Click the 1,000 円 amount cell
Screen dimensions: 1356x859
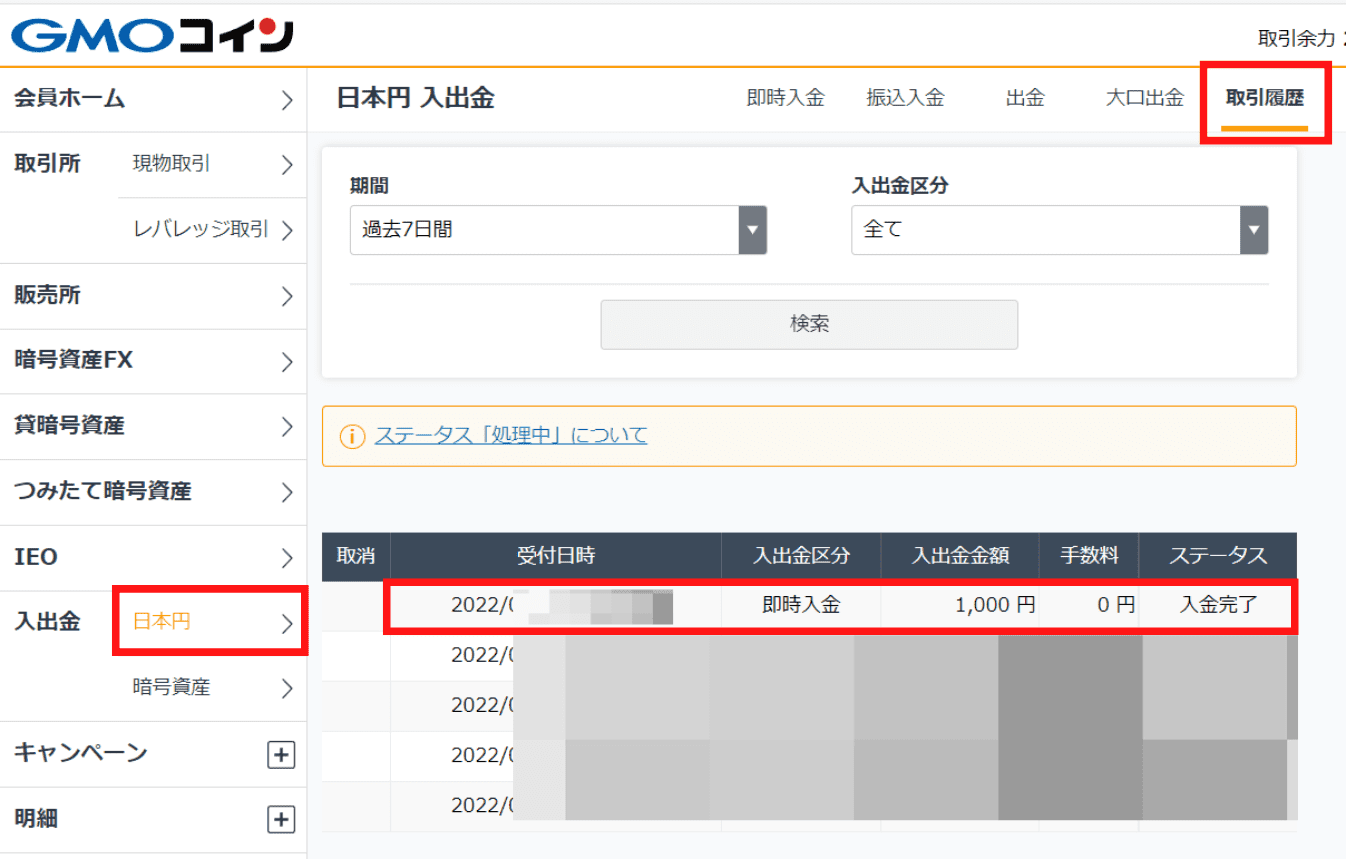(960, 605)
